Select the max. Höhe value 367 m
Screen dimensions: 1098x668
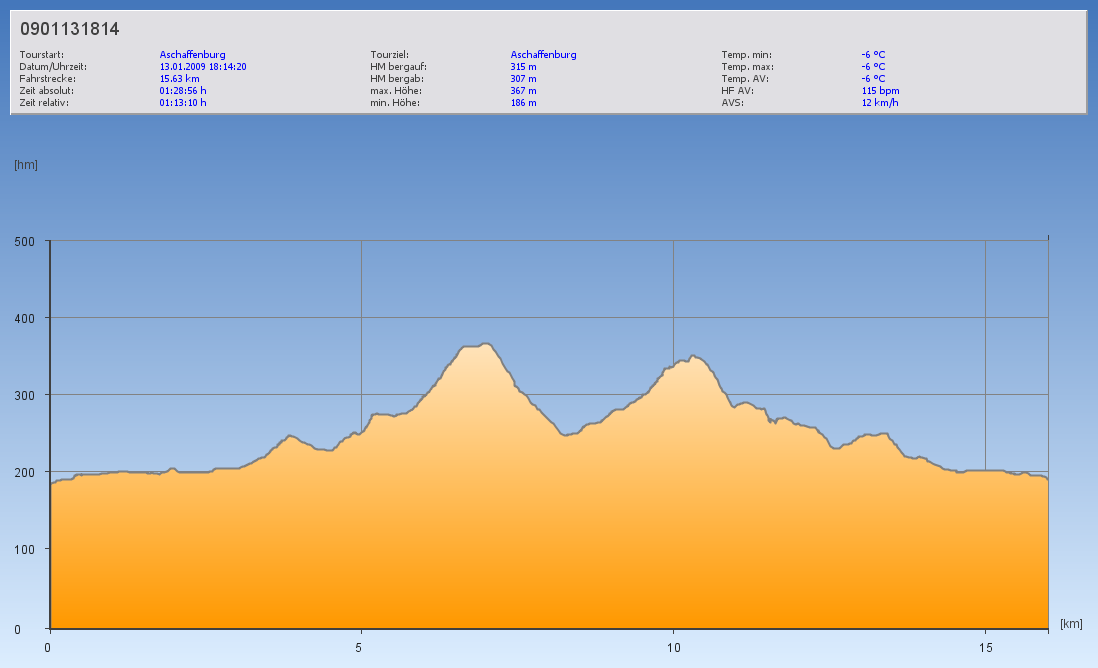click(523, 90)
